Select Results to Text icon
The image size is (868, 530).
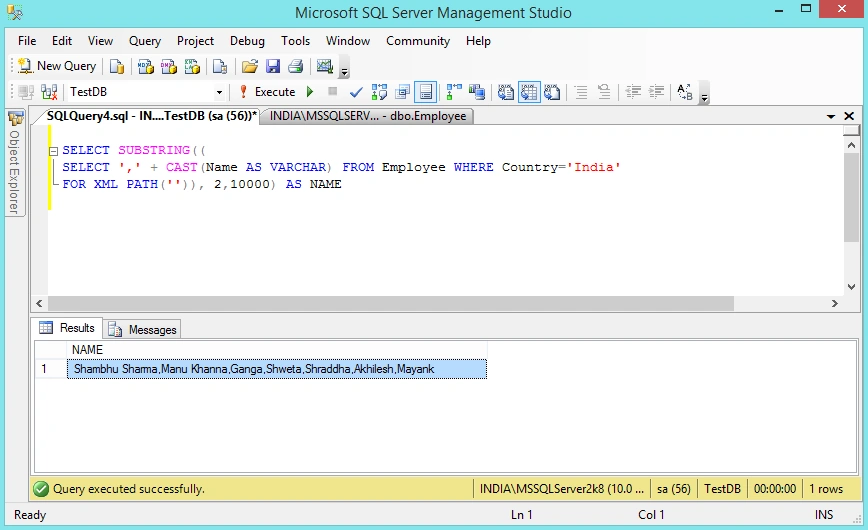pos(505,92)
